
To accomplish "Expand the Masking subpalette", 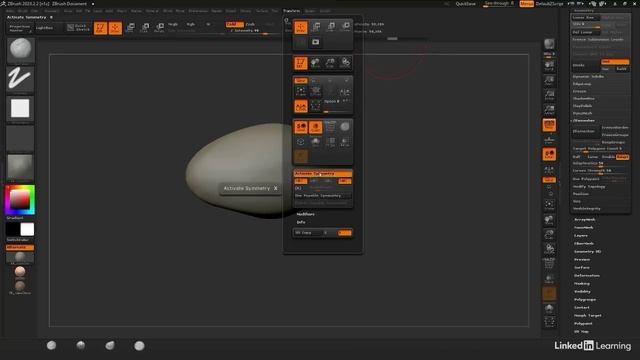I will coord(582,283).
